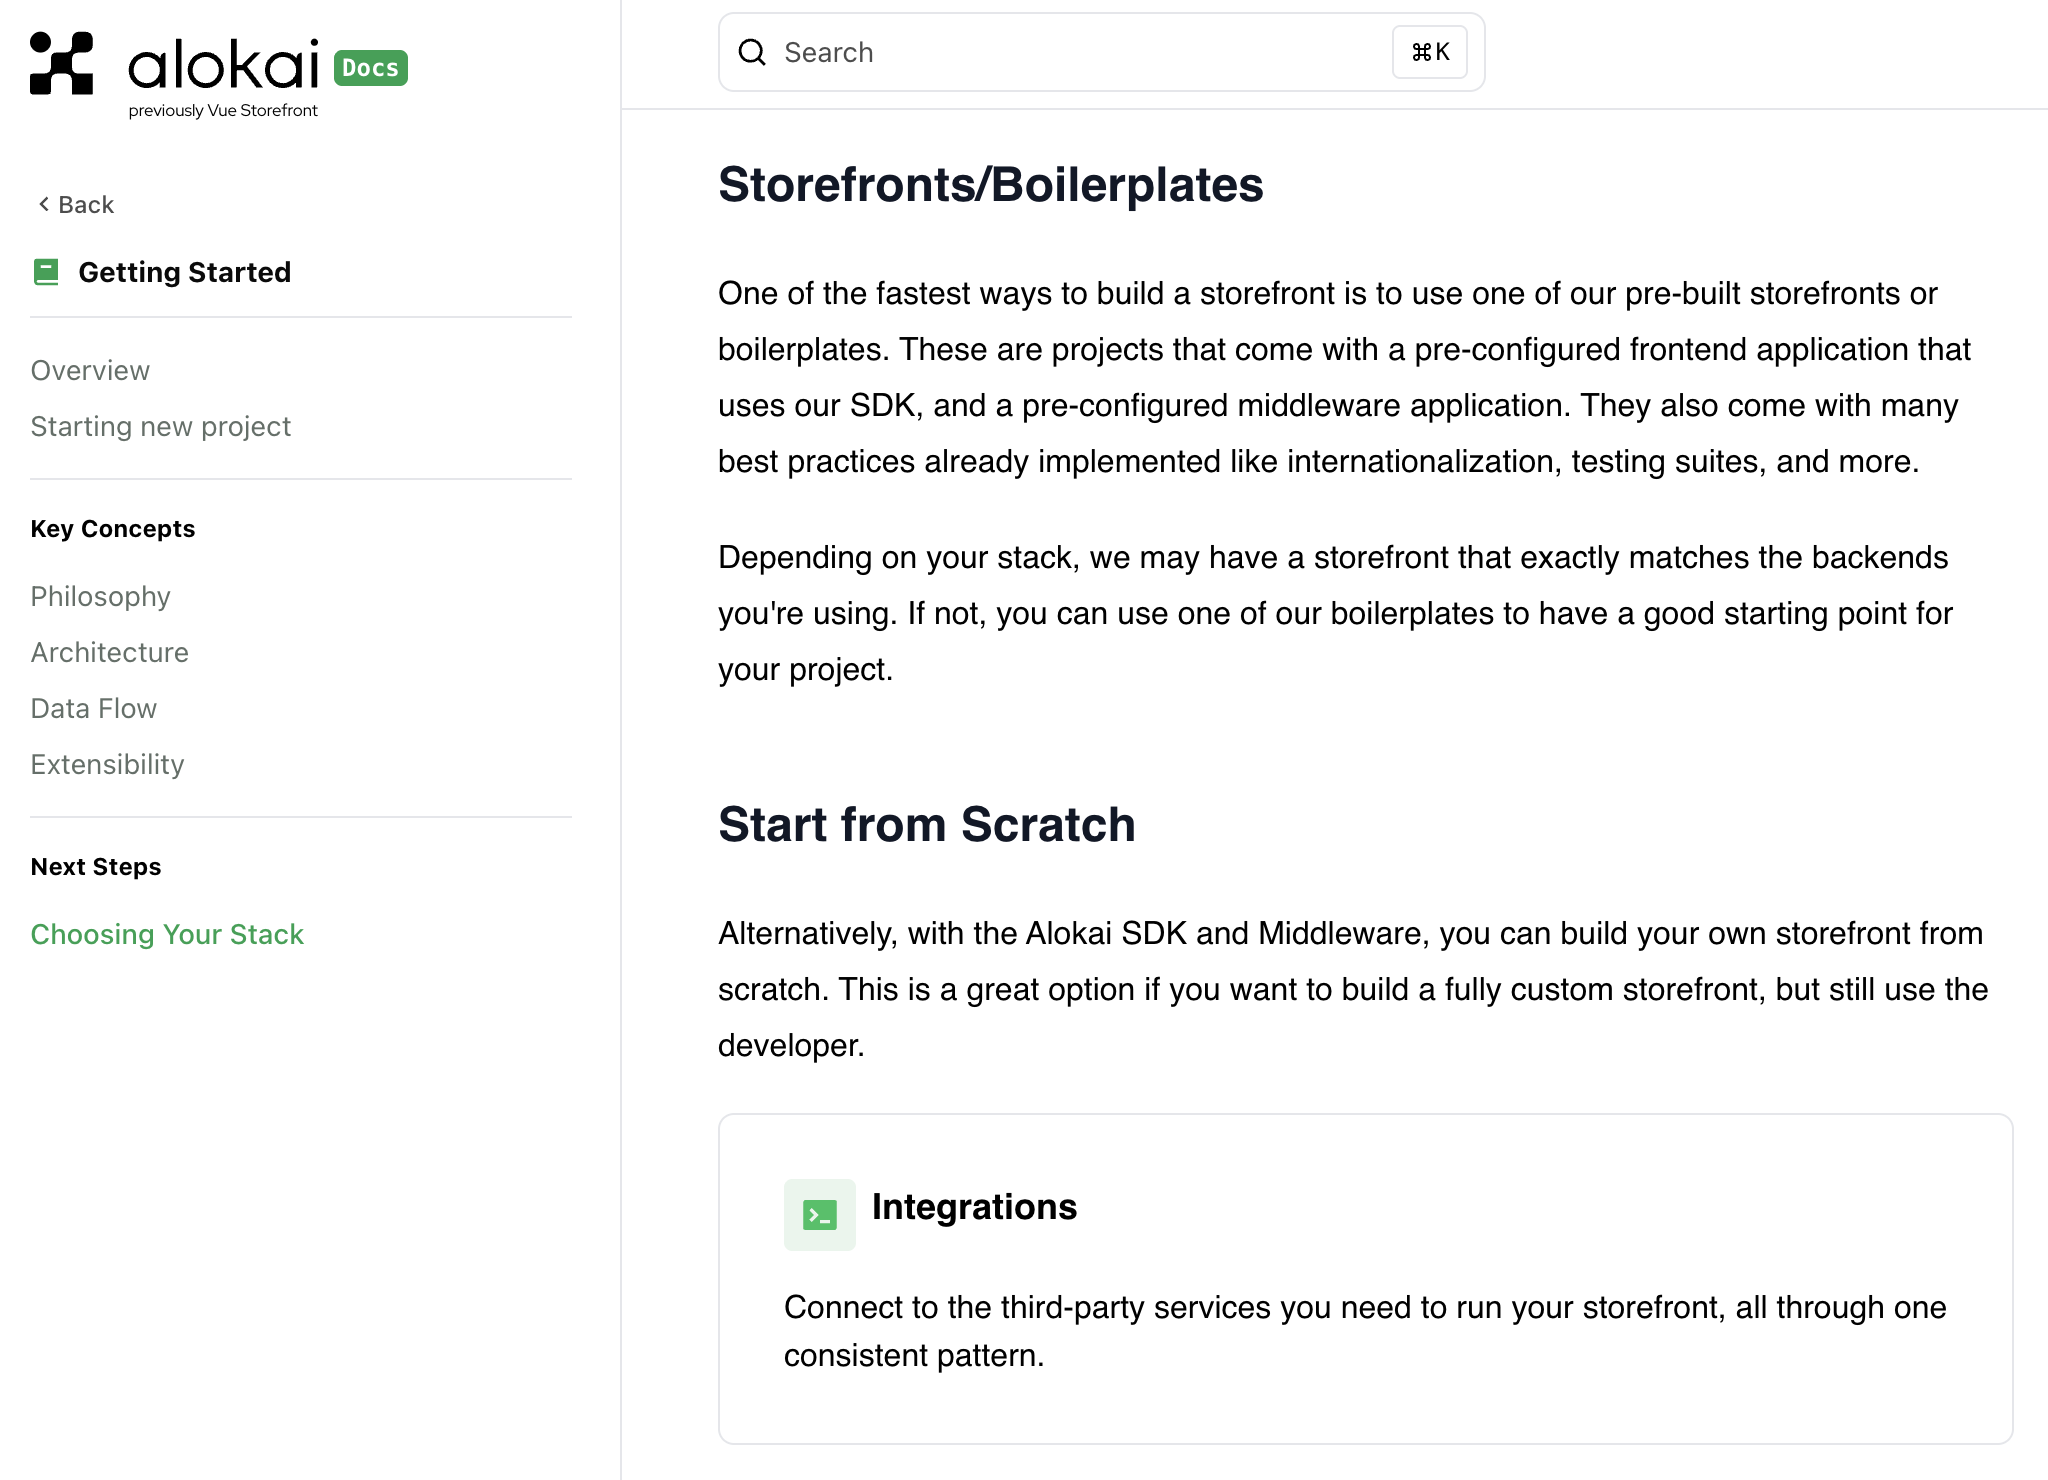
Task: Click the Storefronts/Boilerplates heading
Action: pos(990,185)
